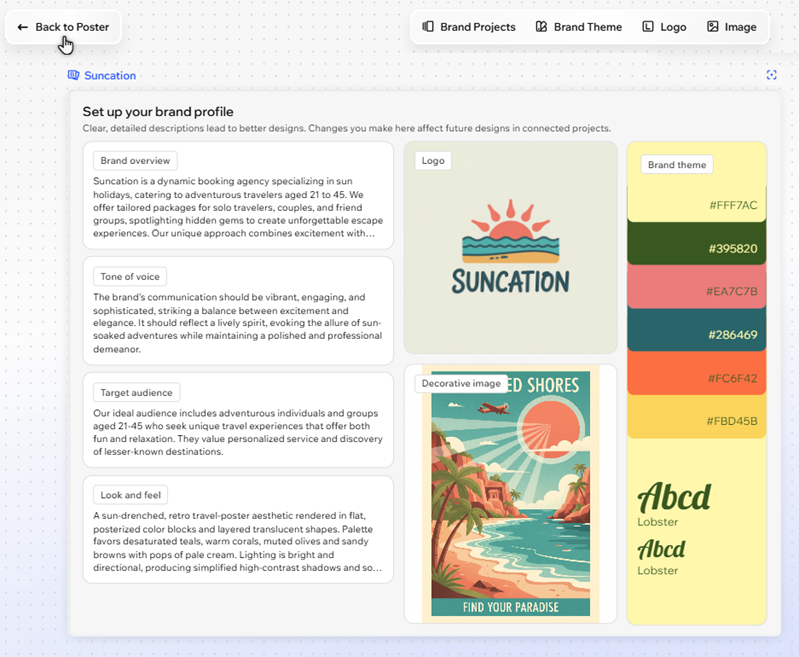The width and height of the screenshot is (799, 657).
Task: Switch to Brand Theme tab
Action: 579,27
